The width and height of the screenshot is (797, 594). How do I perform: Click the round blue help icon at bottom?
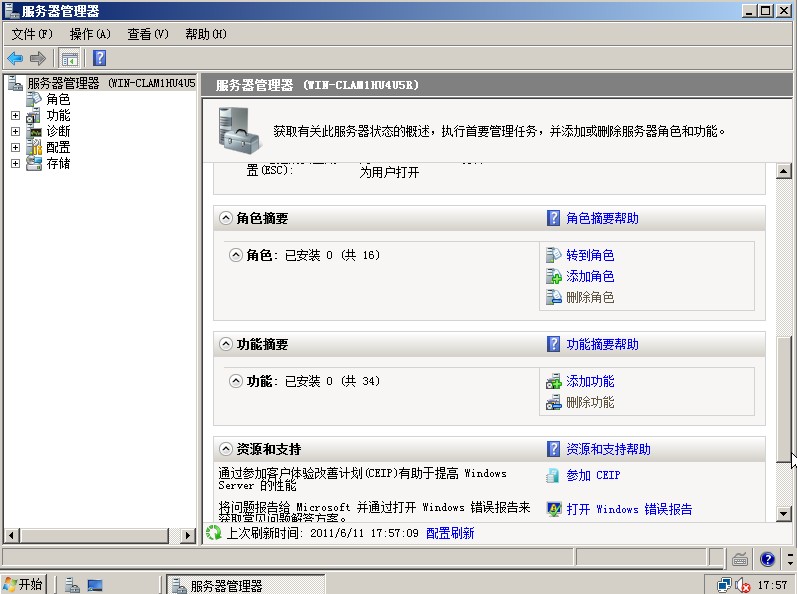(767, 559)
